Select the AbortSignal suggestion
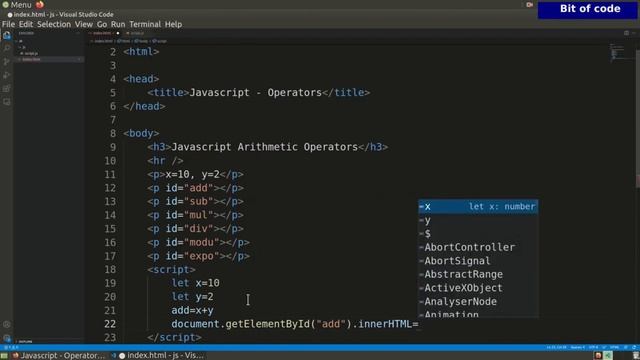The height and width of the screenshot is (360, 640). pos(478,261)
